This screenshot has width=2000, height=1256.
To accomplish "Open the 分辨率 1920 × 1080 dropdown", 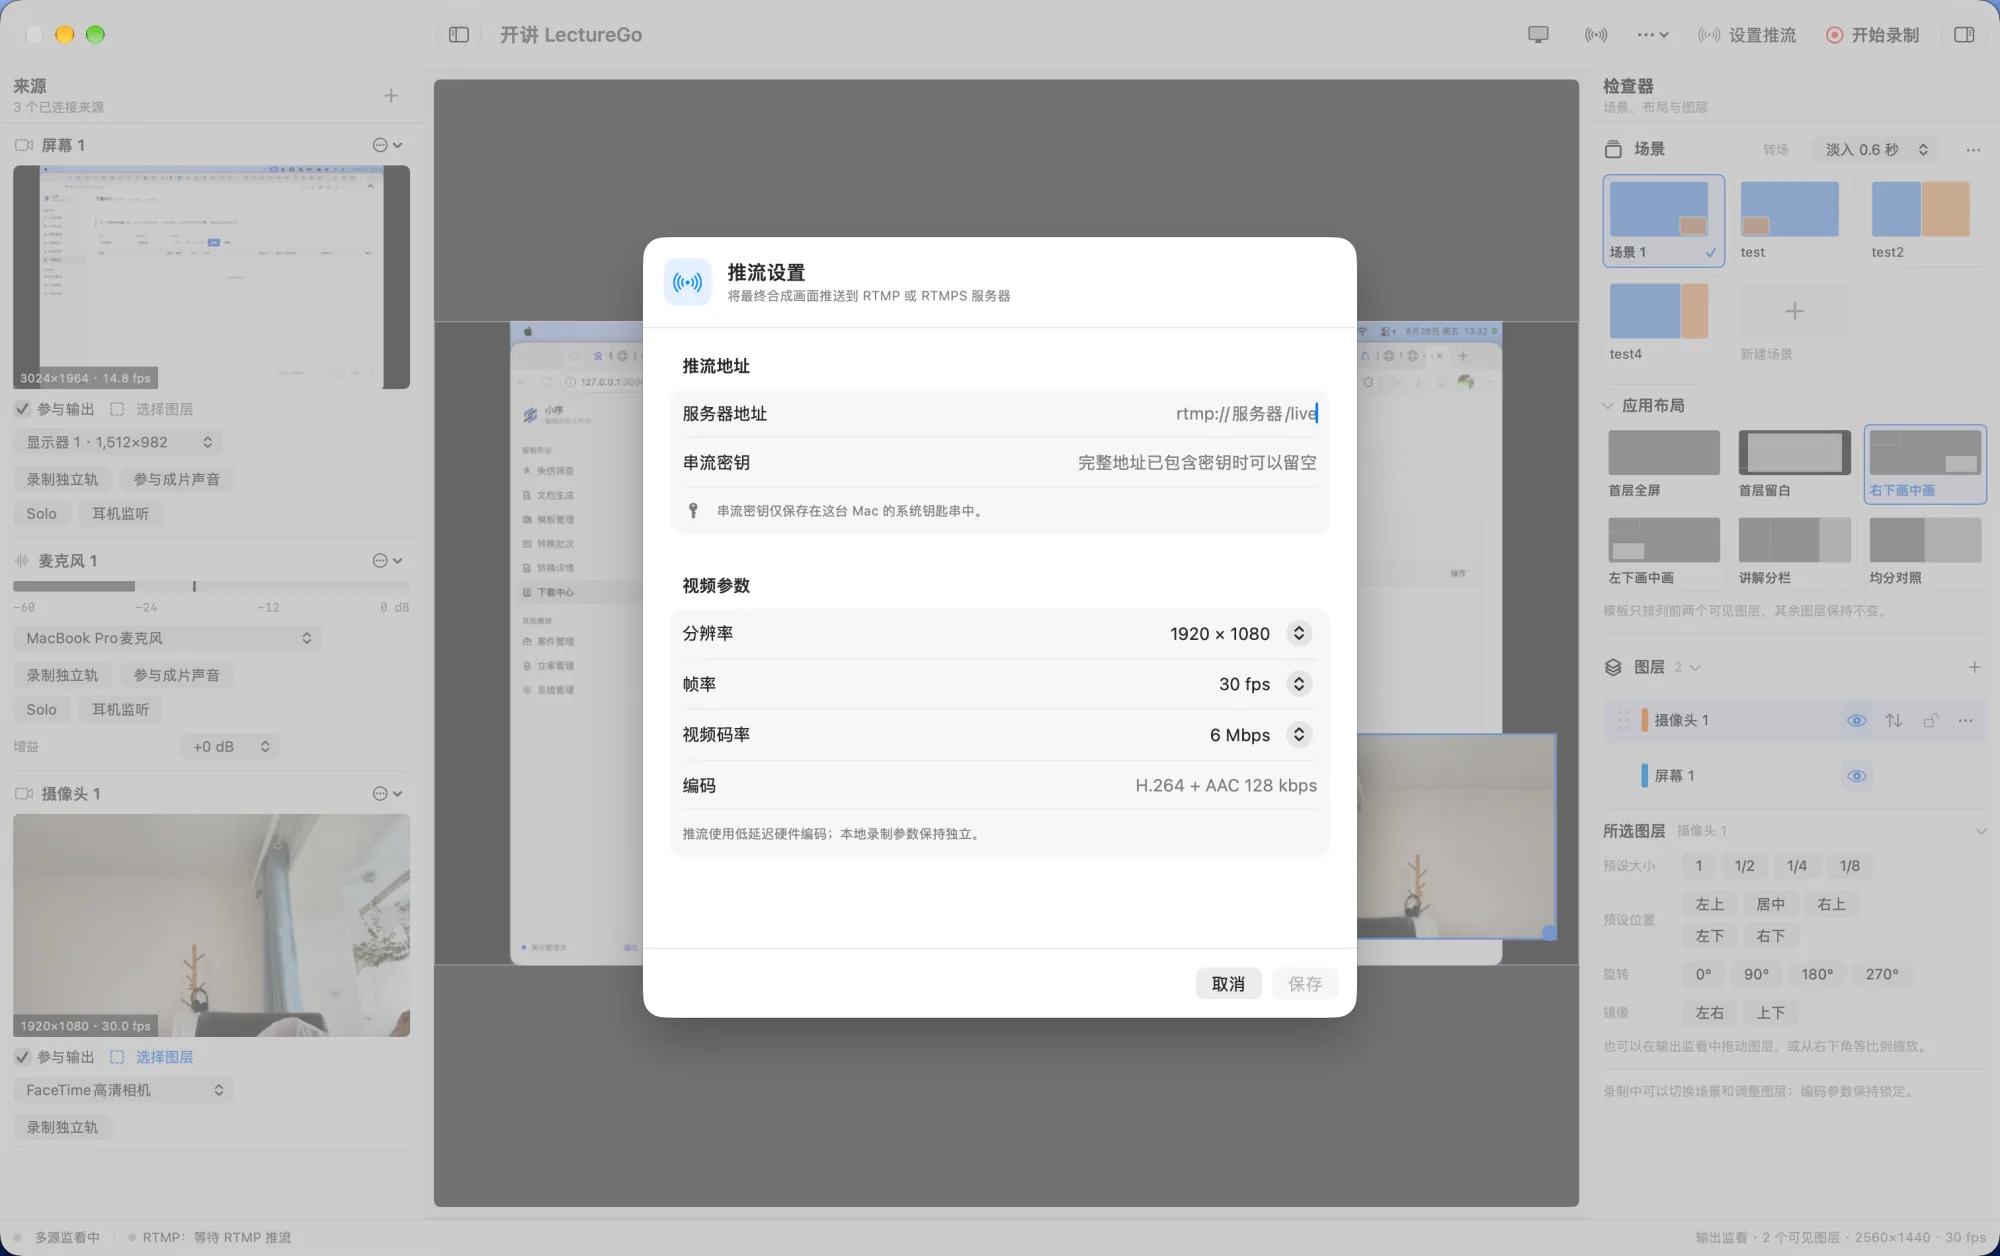I will click(x=1298, y=633).
